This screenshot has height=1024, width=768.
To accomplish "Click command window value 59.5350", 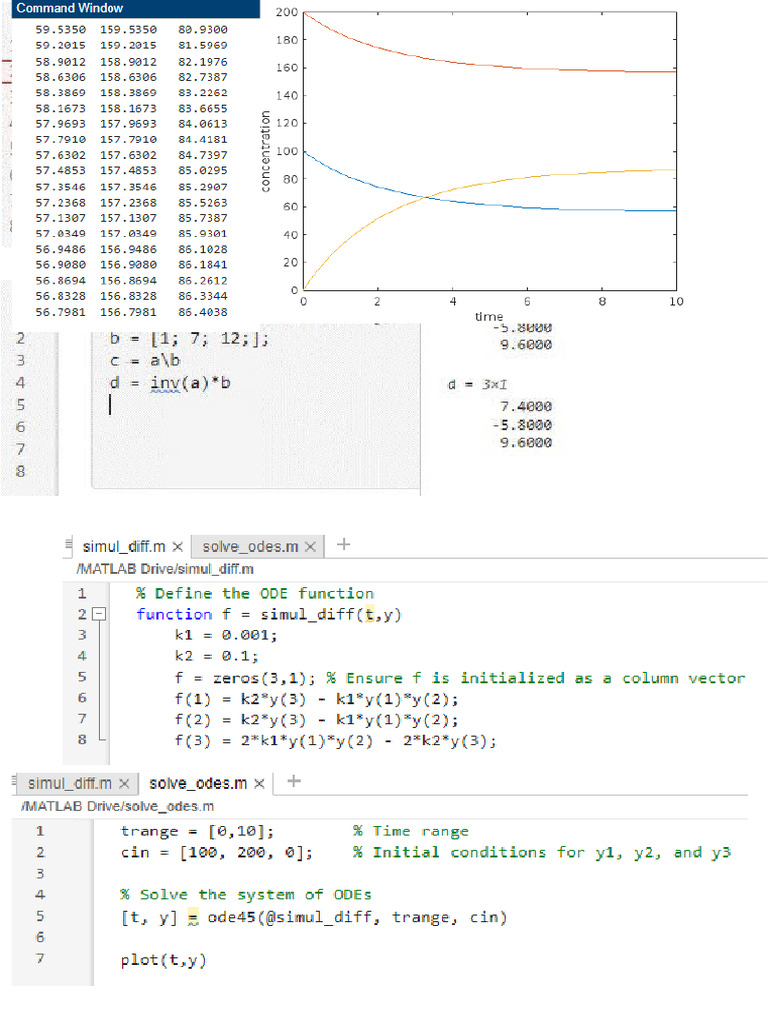I will point(61,29).
